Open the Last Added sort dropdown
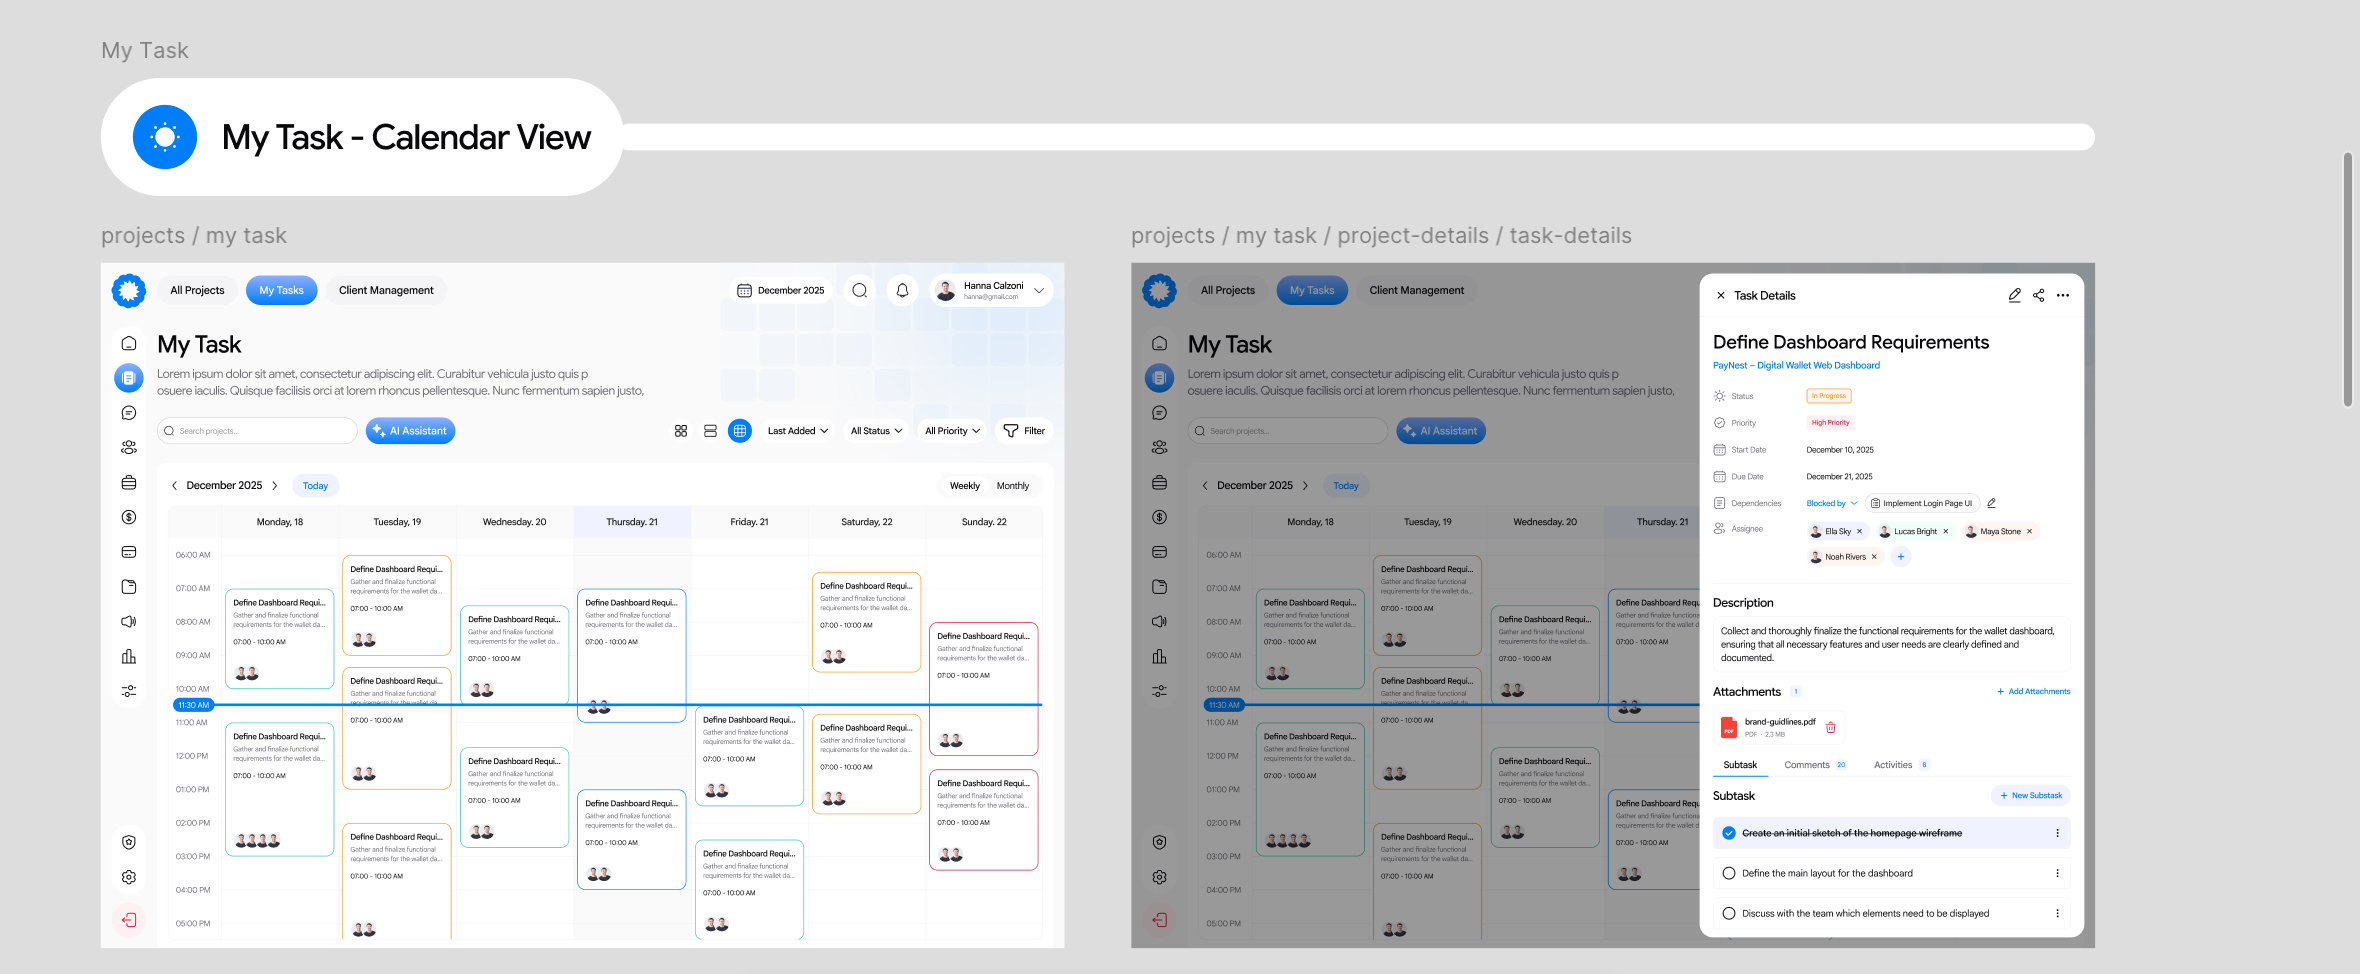The image size is (2360, 974). 798,431
